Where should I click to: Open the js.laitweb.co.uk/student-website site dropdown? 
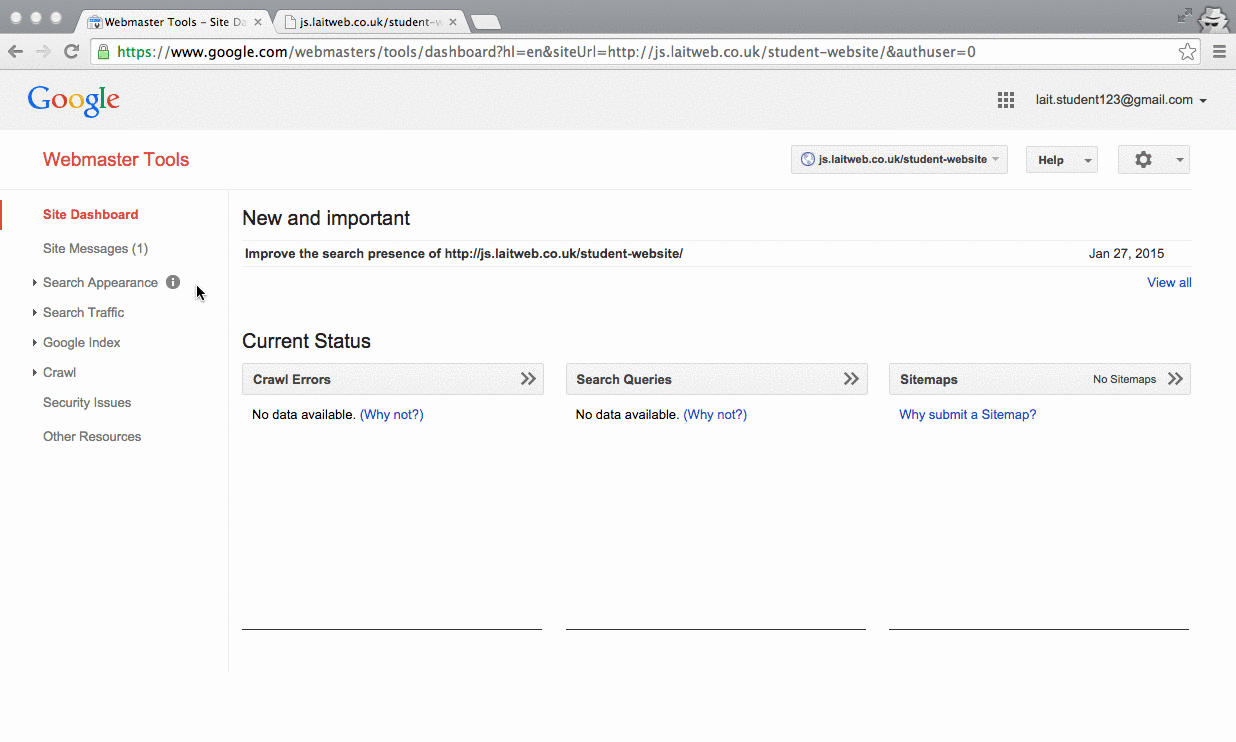[899, 160]
